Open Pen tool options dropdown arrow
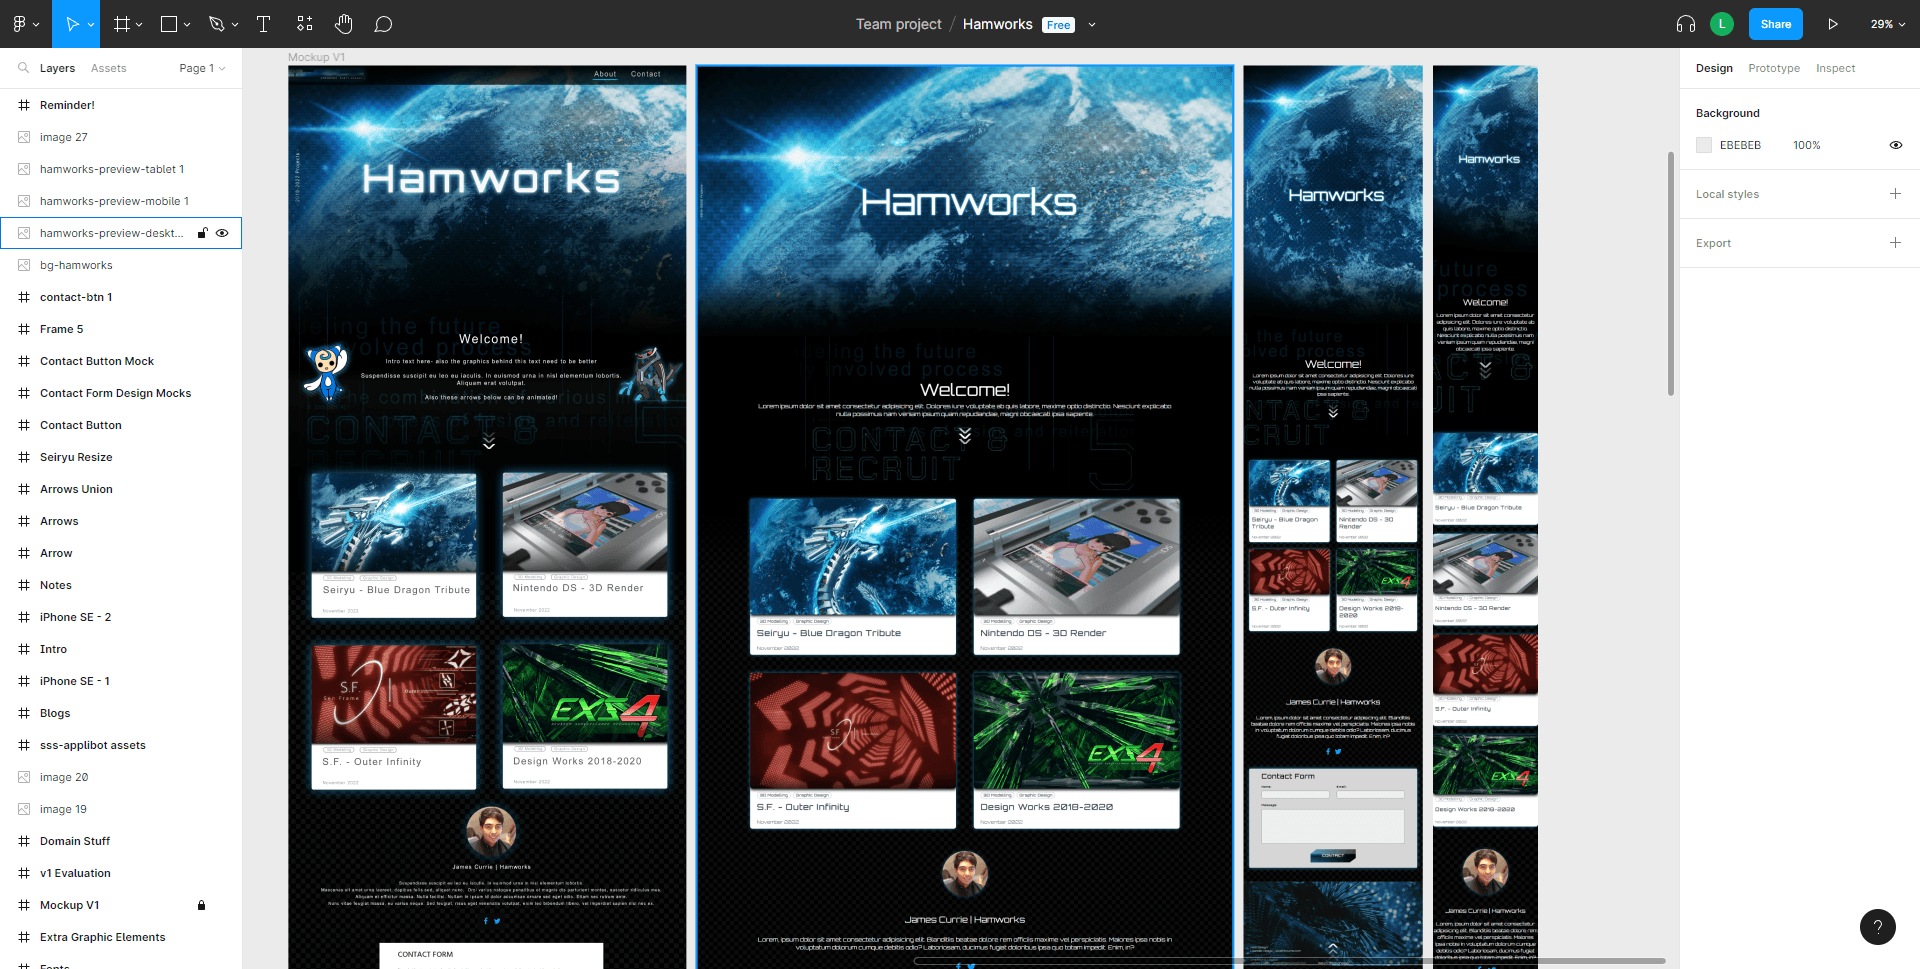This screenshot has width=1920, height=969. tap(235, 25)
